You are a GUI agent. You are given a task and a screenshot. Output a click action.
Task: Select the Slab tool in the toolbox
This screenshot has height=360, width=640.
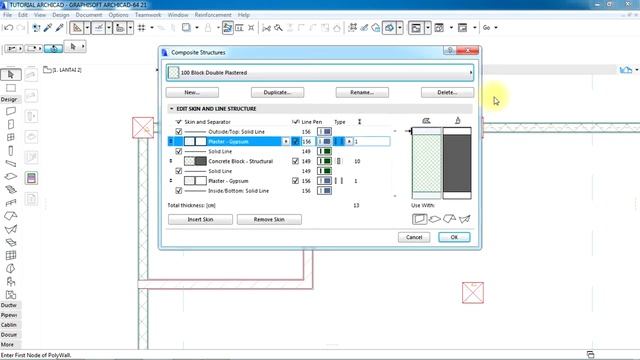point(11,177)
